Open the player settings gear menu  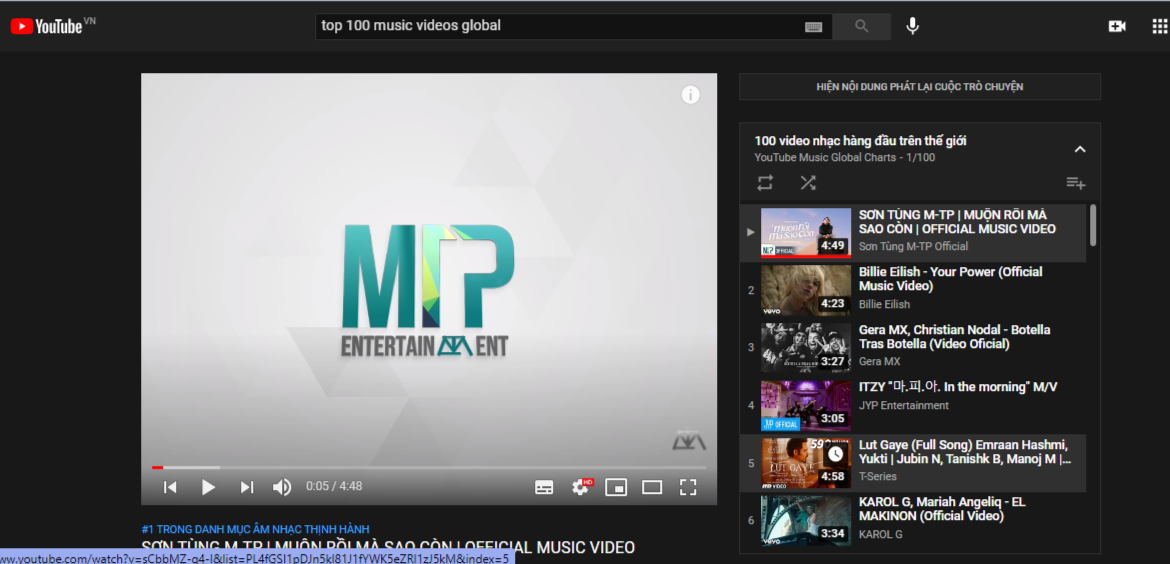pyautogui.click(x=580, y=487)
